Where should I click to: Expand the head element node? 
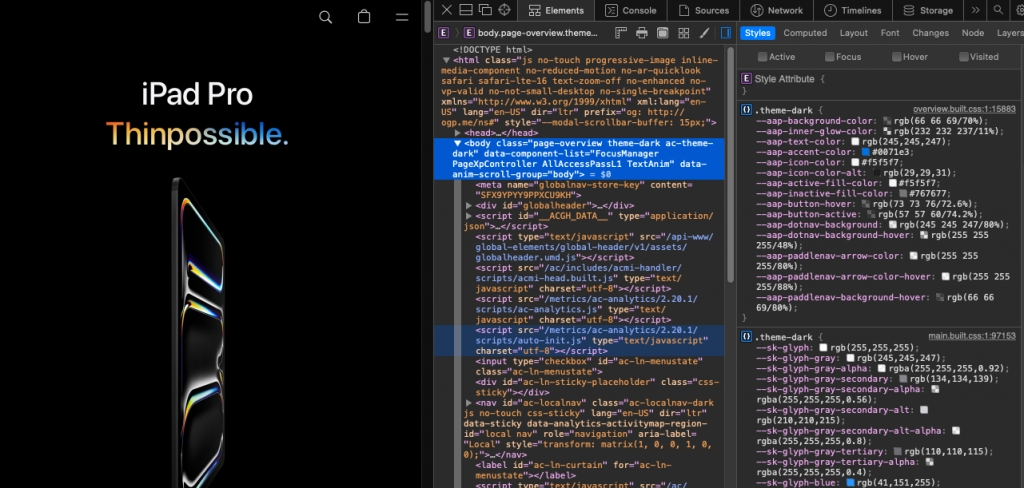(x=458, y=133)
